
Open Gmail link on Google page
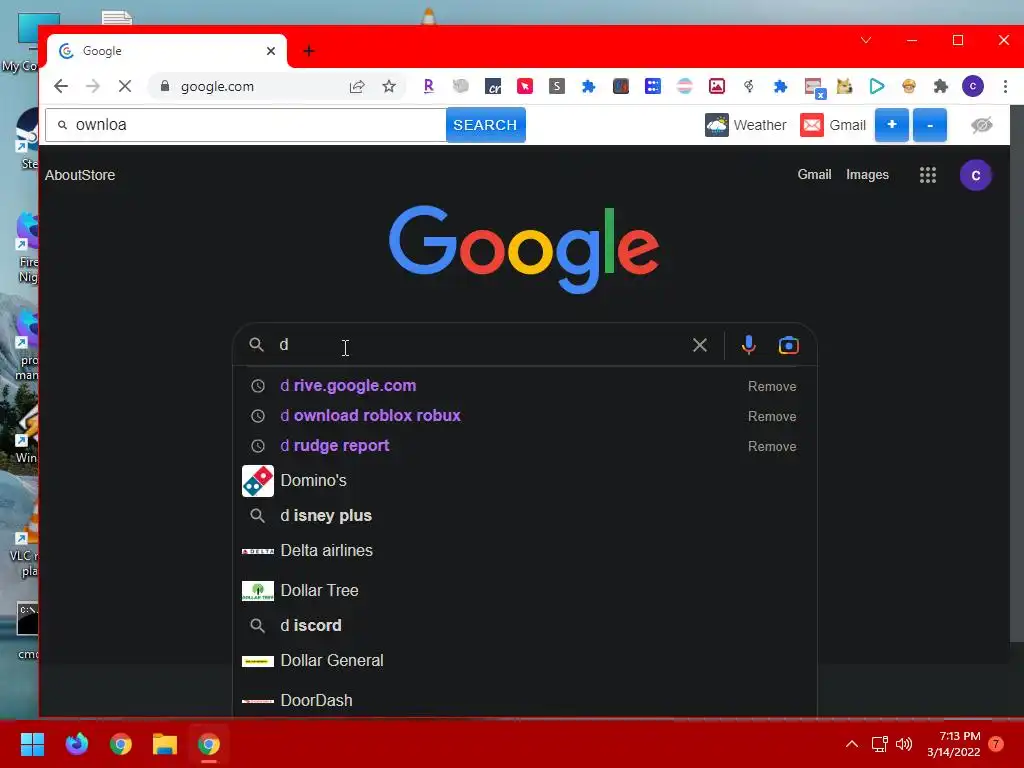pyautogui.click(x=814, y=174)
